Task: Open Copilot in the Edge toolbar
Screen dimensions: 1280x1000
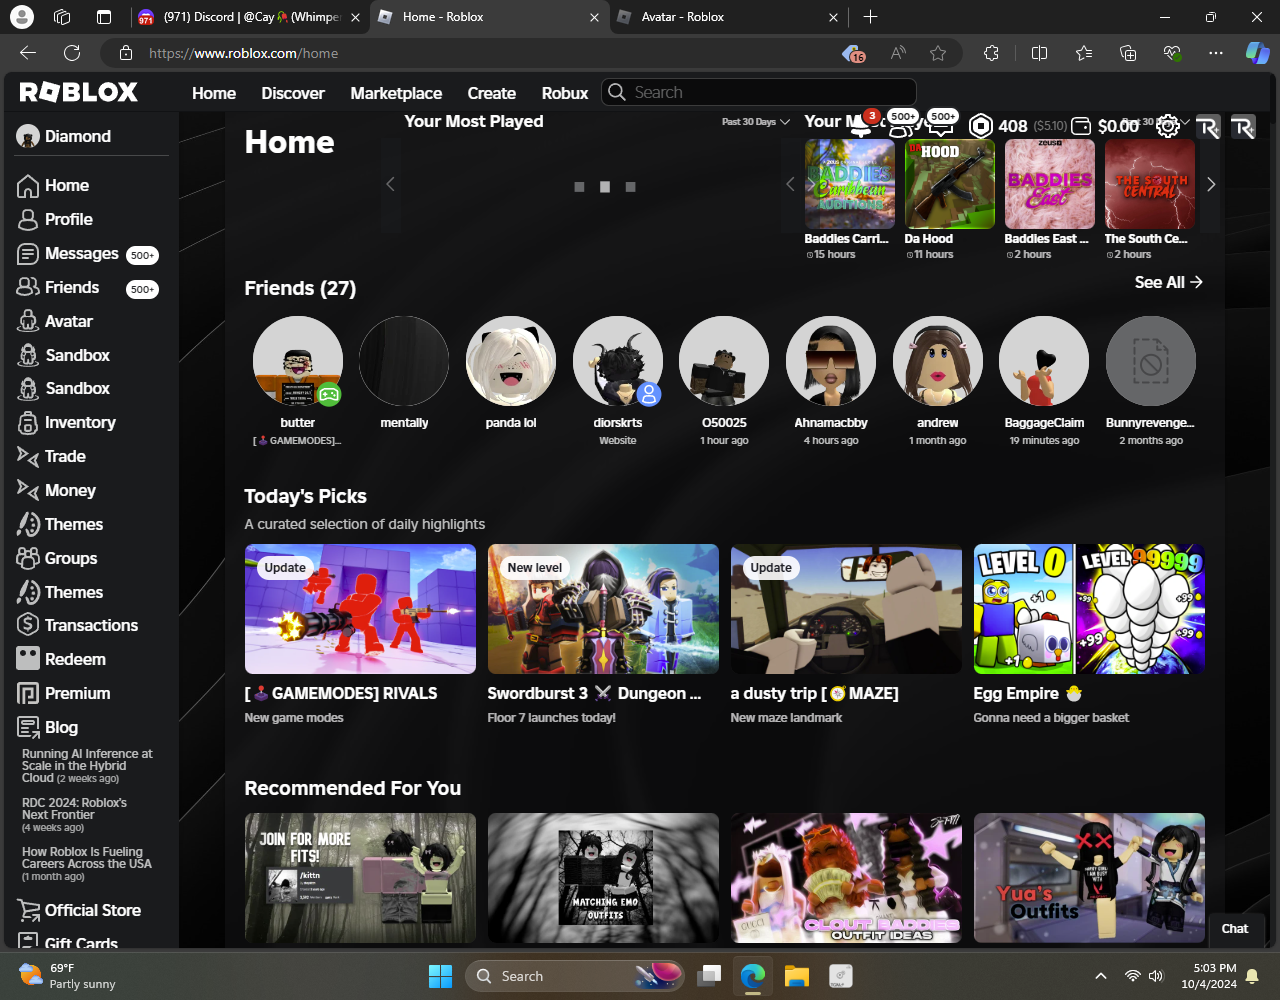Action: [x=1257, y=53]
